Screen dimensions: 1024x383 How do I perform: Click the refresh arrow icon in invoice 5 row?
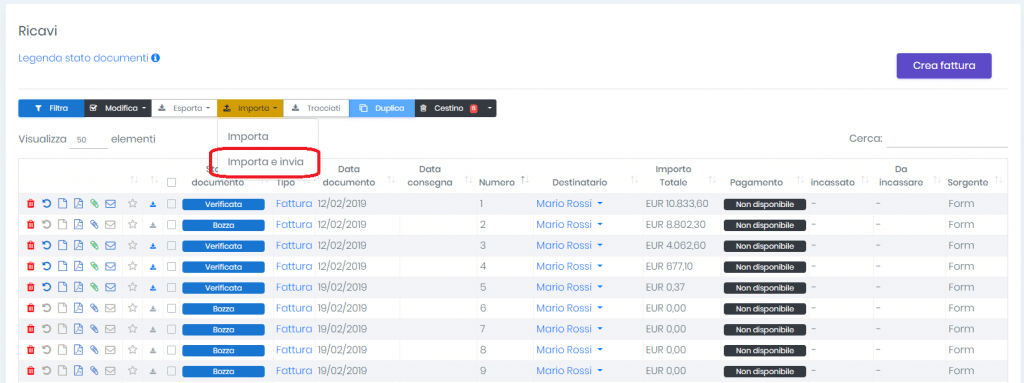[x=46, y=287]
